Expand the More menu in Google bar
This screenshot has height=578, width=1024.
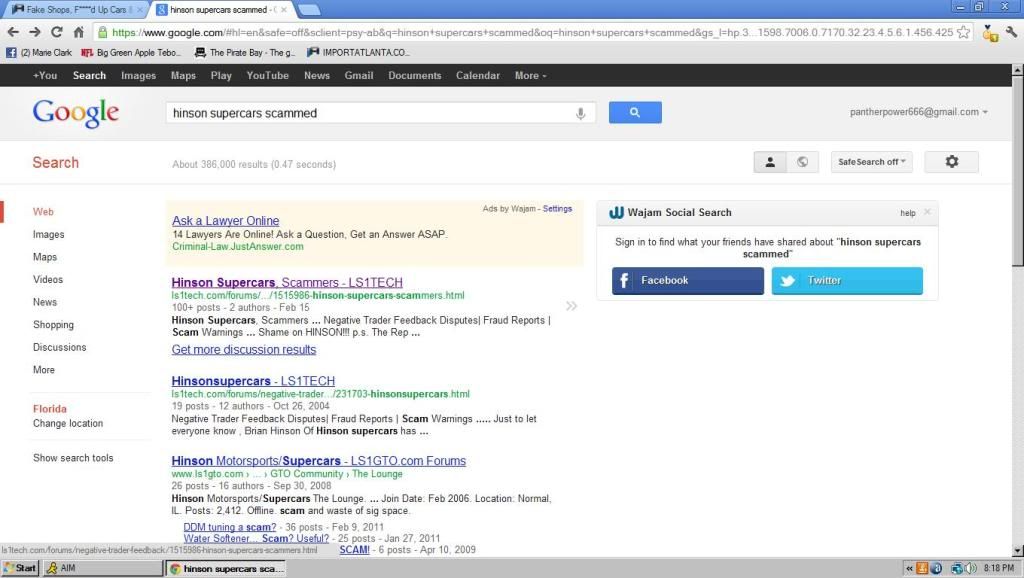[x=530, y=76]
